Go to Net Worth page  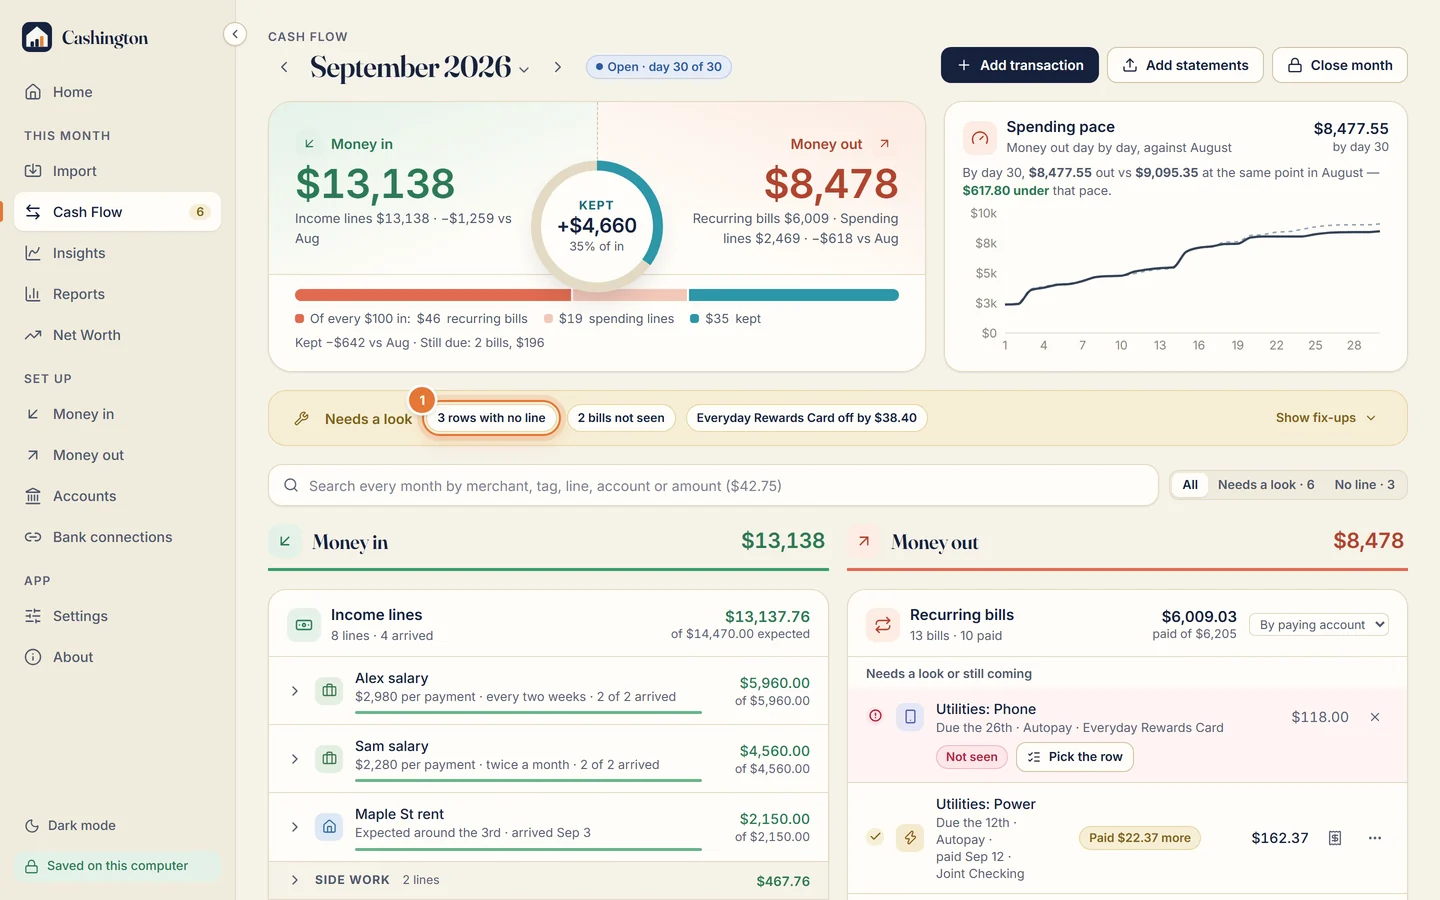click(x=118, y=335)
